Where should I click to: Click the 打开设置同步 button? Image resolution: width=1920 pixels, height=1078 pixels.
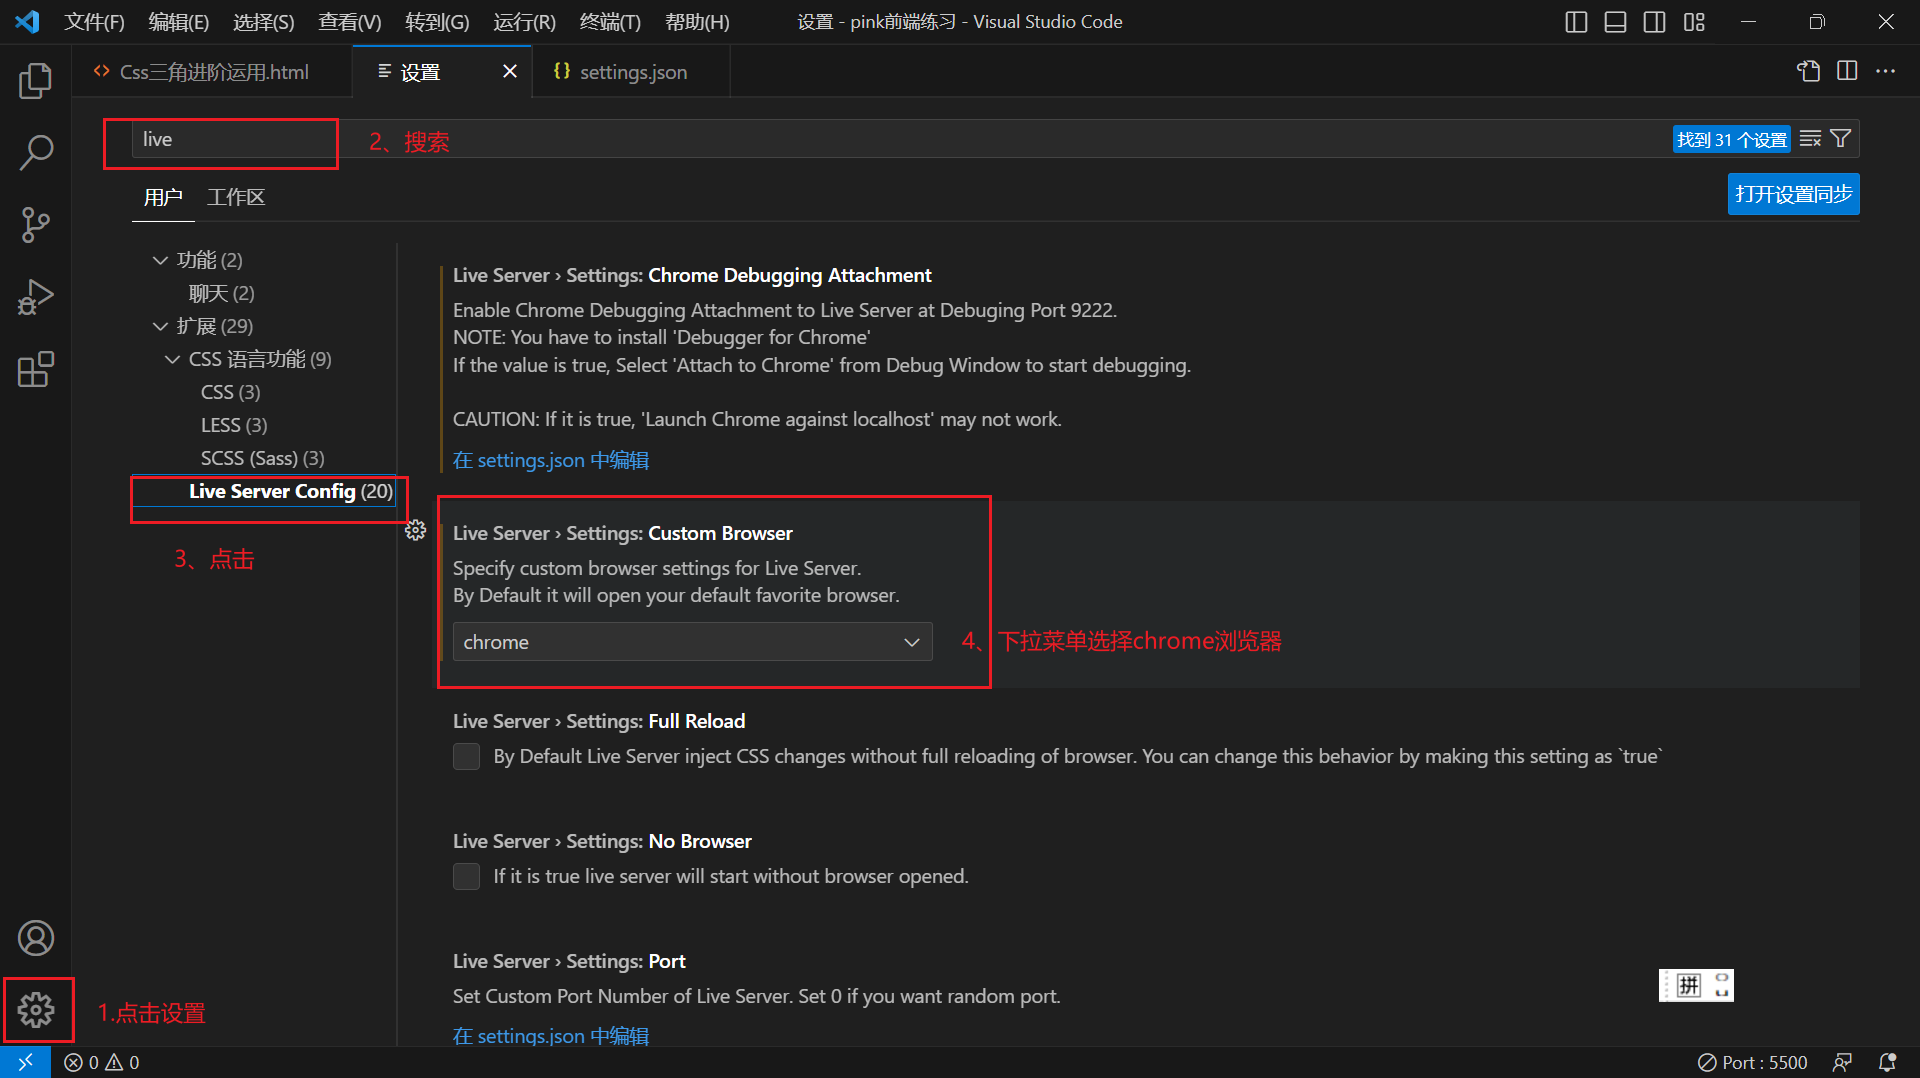pyautogui.click(x=1792, y=194)
